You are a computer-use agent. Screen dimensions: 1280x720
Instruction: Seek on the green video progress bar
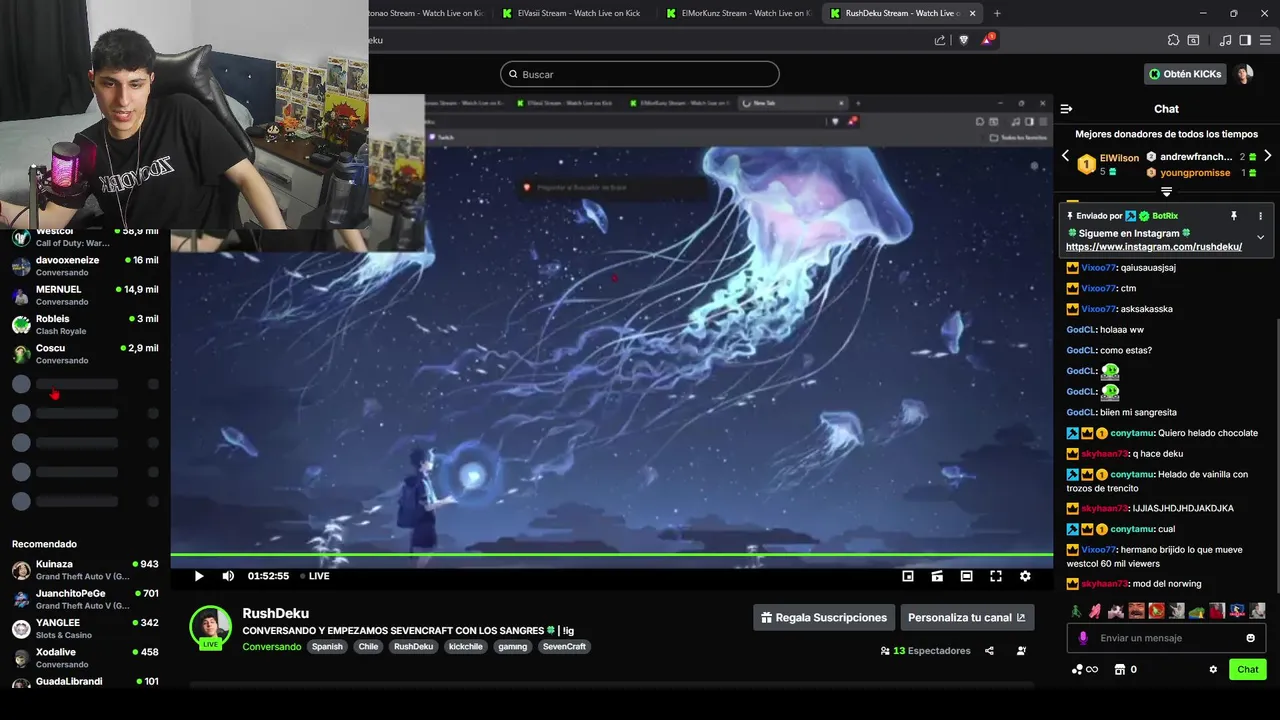pos(611,555)
